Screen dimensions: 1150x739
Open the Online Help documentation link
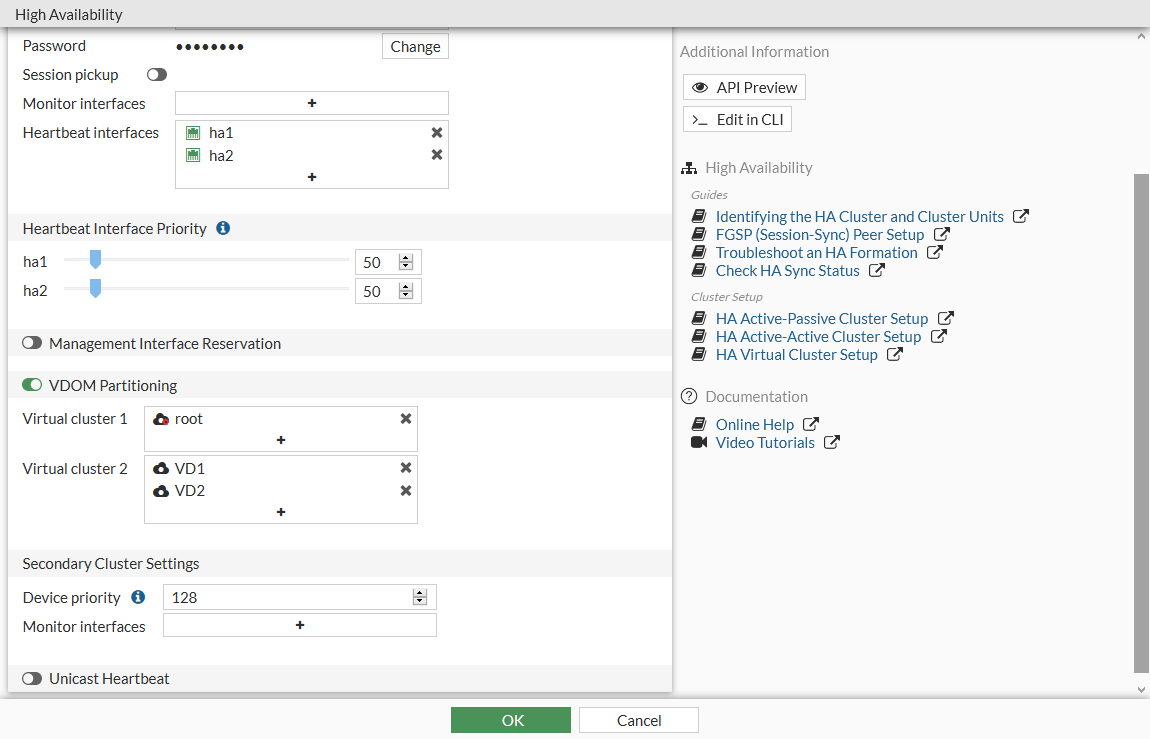755,424
